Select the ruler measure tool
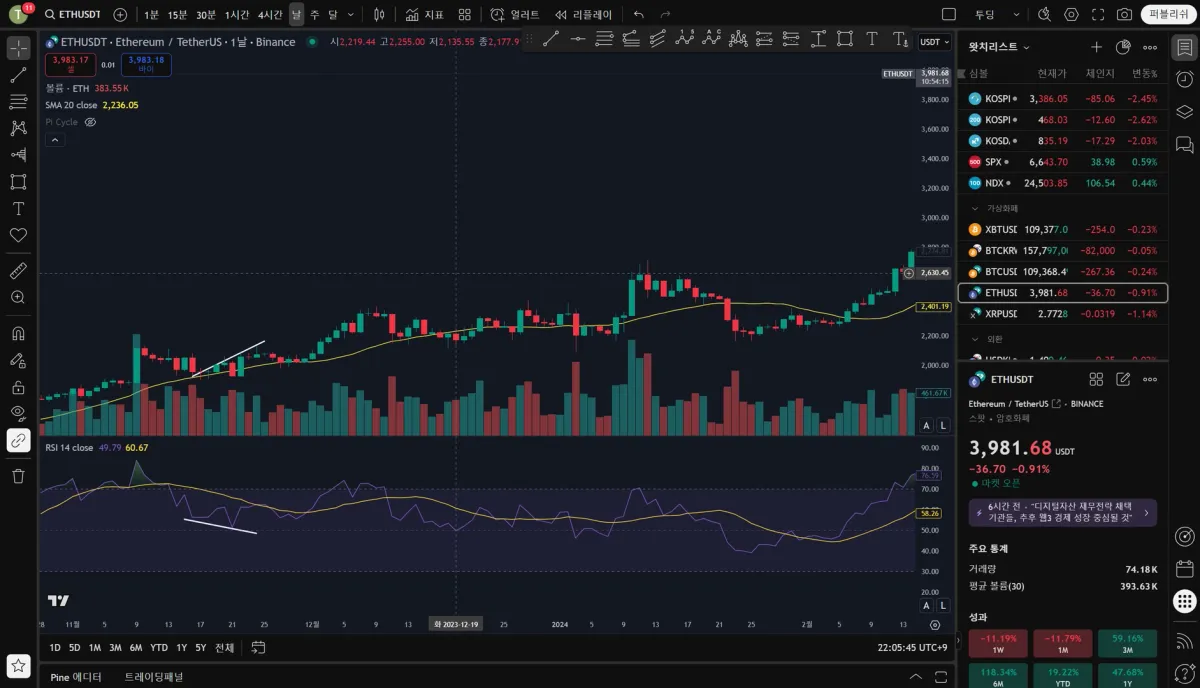The height and width of the screenshot is (688, 1200). 18,271
